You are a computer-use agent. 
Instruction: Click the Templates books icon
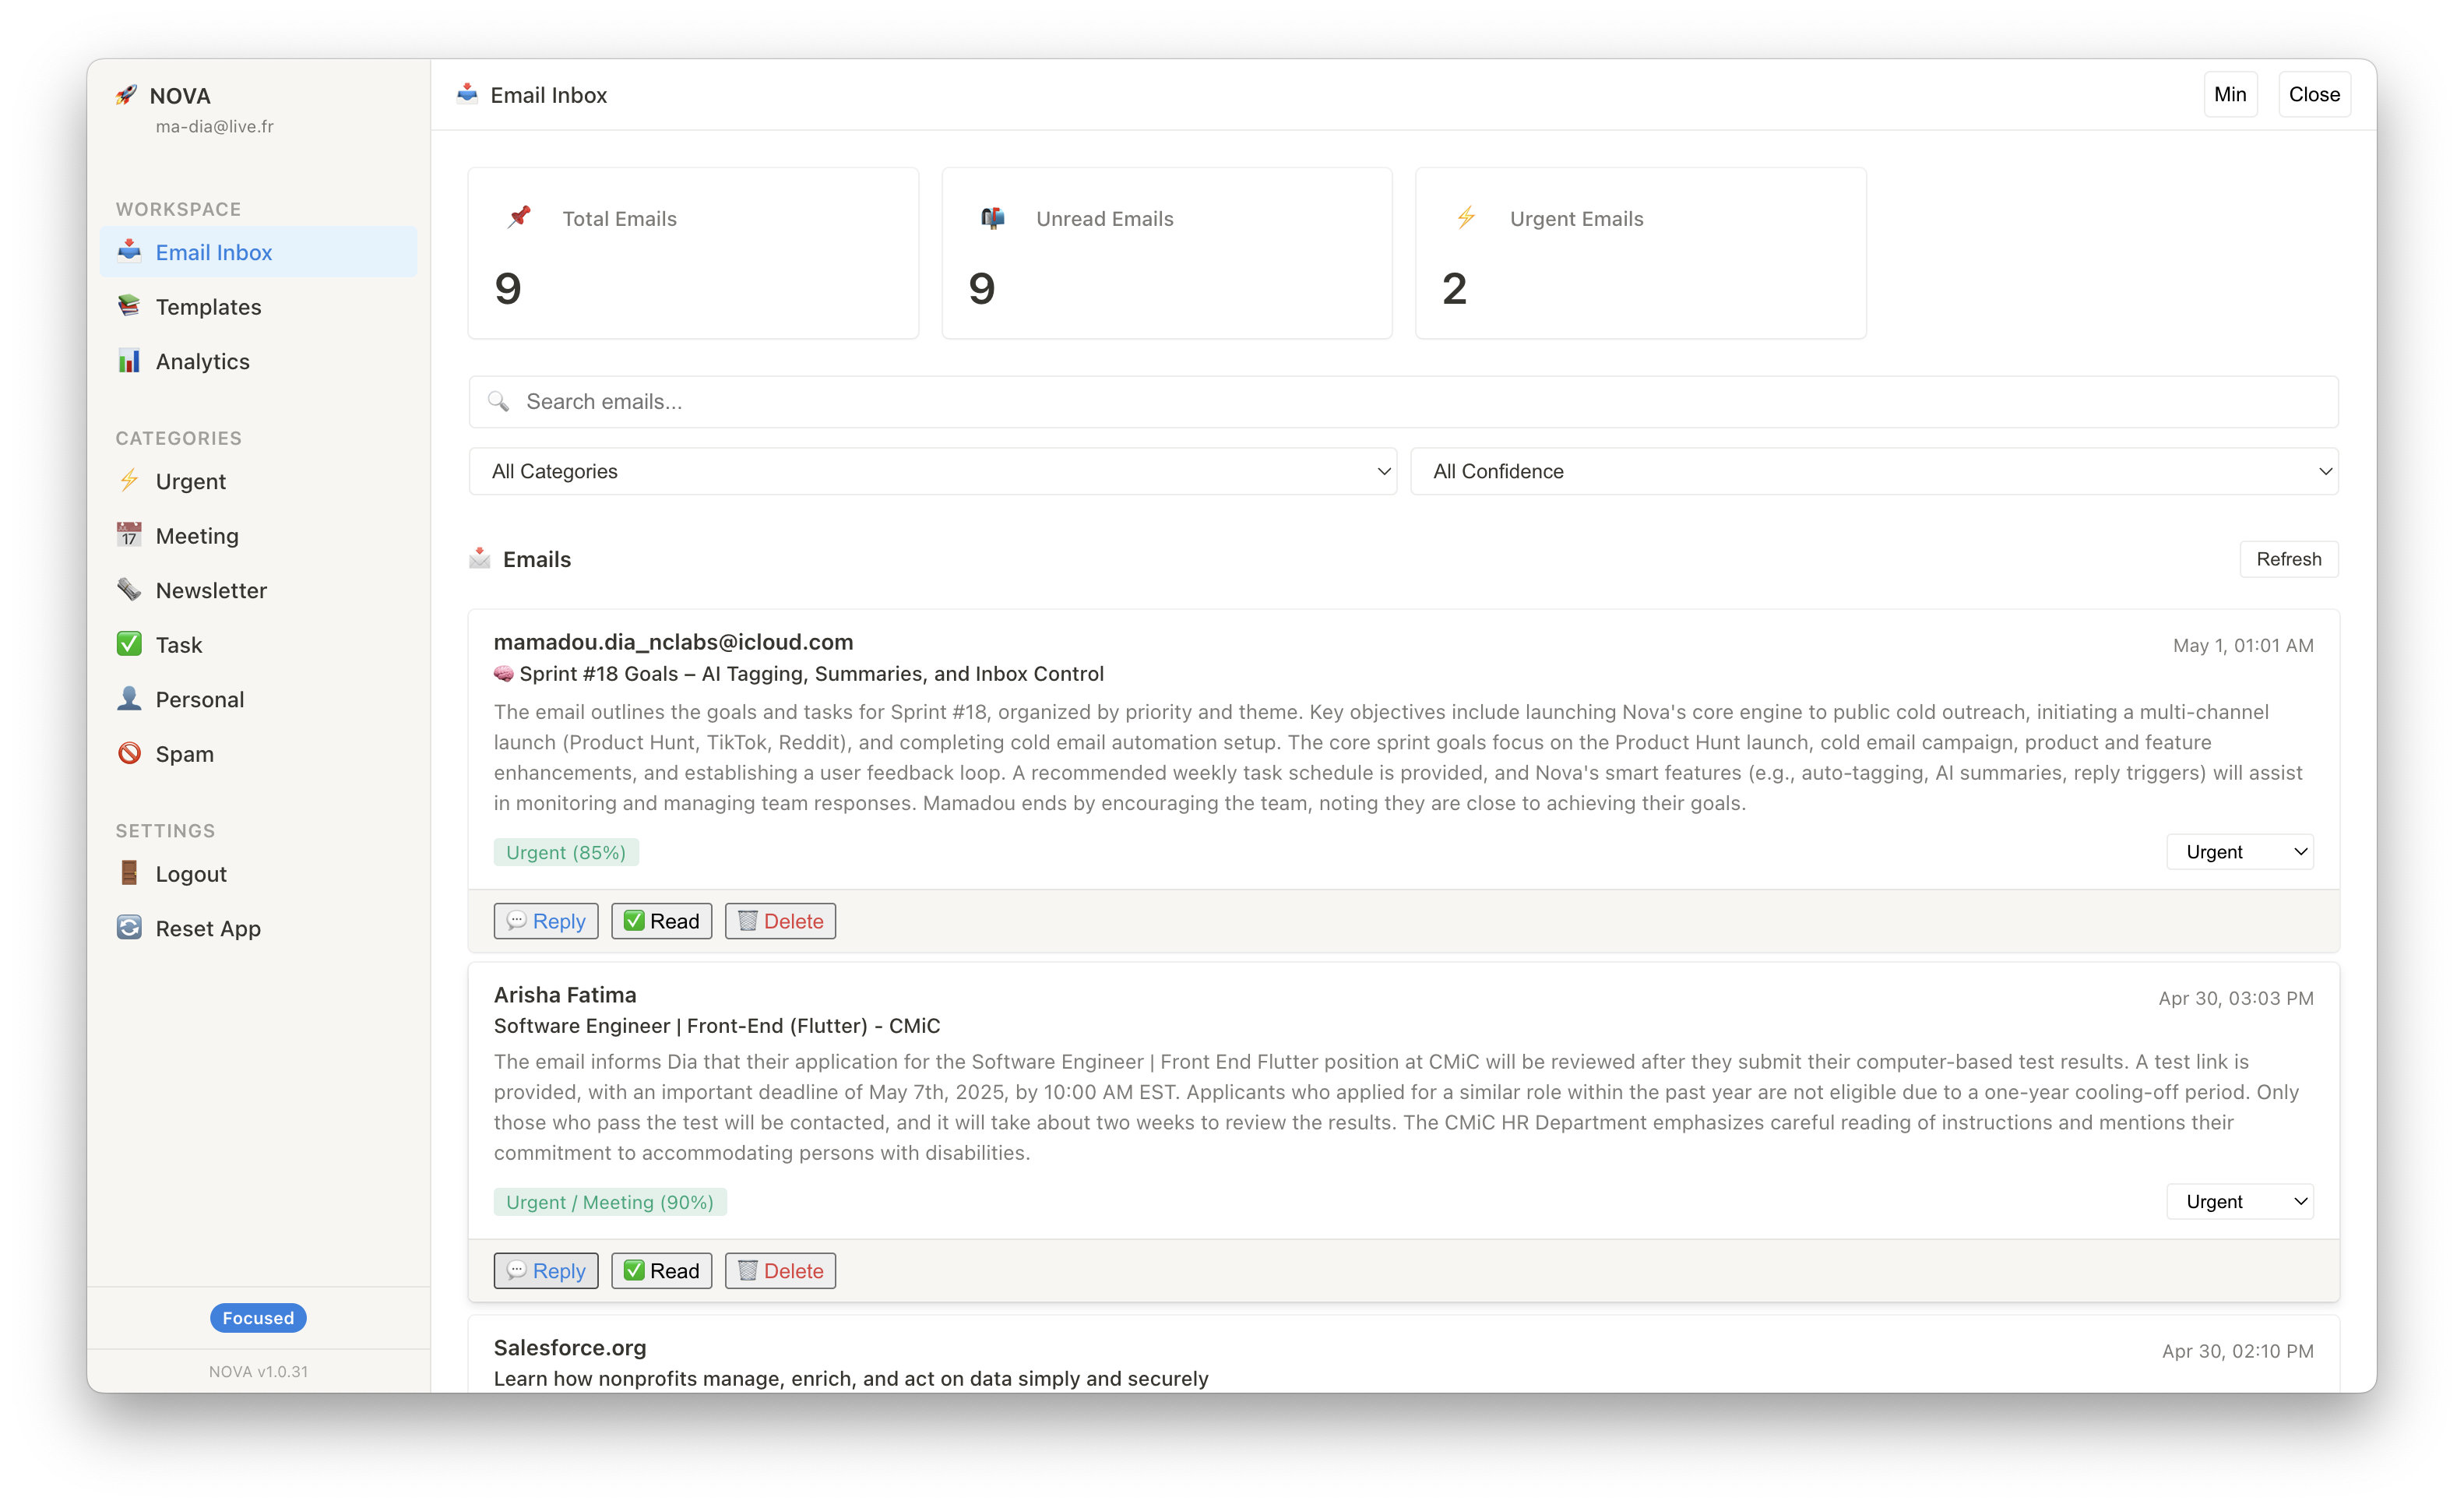pyautogui.click(x=129, y=306)
